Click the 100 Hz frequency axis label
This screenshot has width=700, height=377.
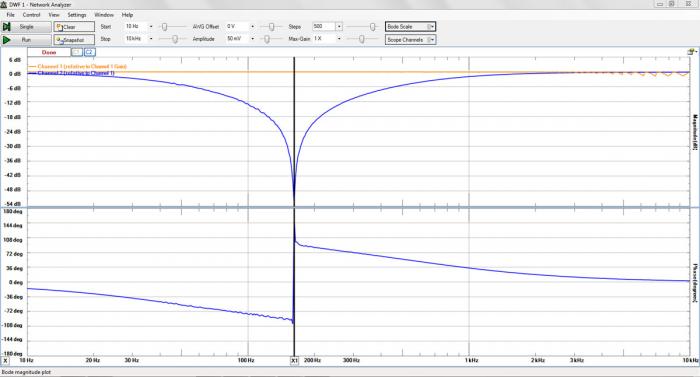(x=246, y=360)
